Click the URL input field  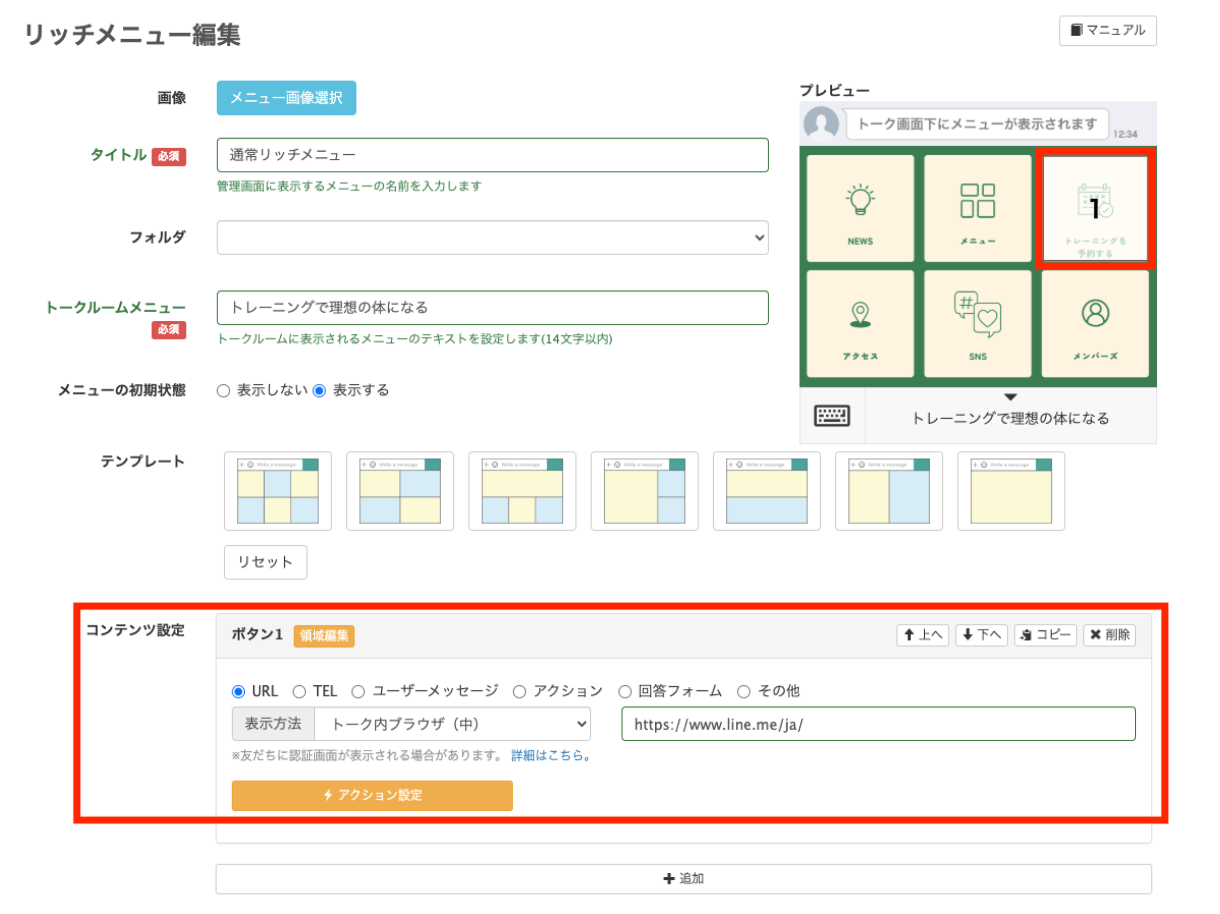[x=877, y=724]
